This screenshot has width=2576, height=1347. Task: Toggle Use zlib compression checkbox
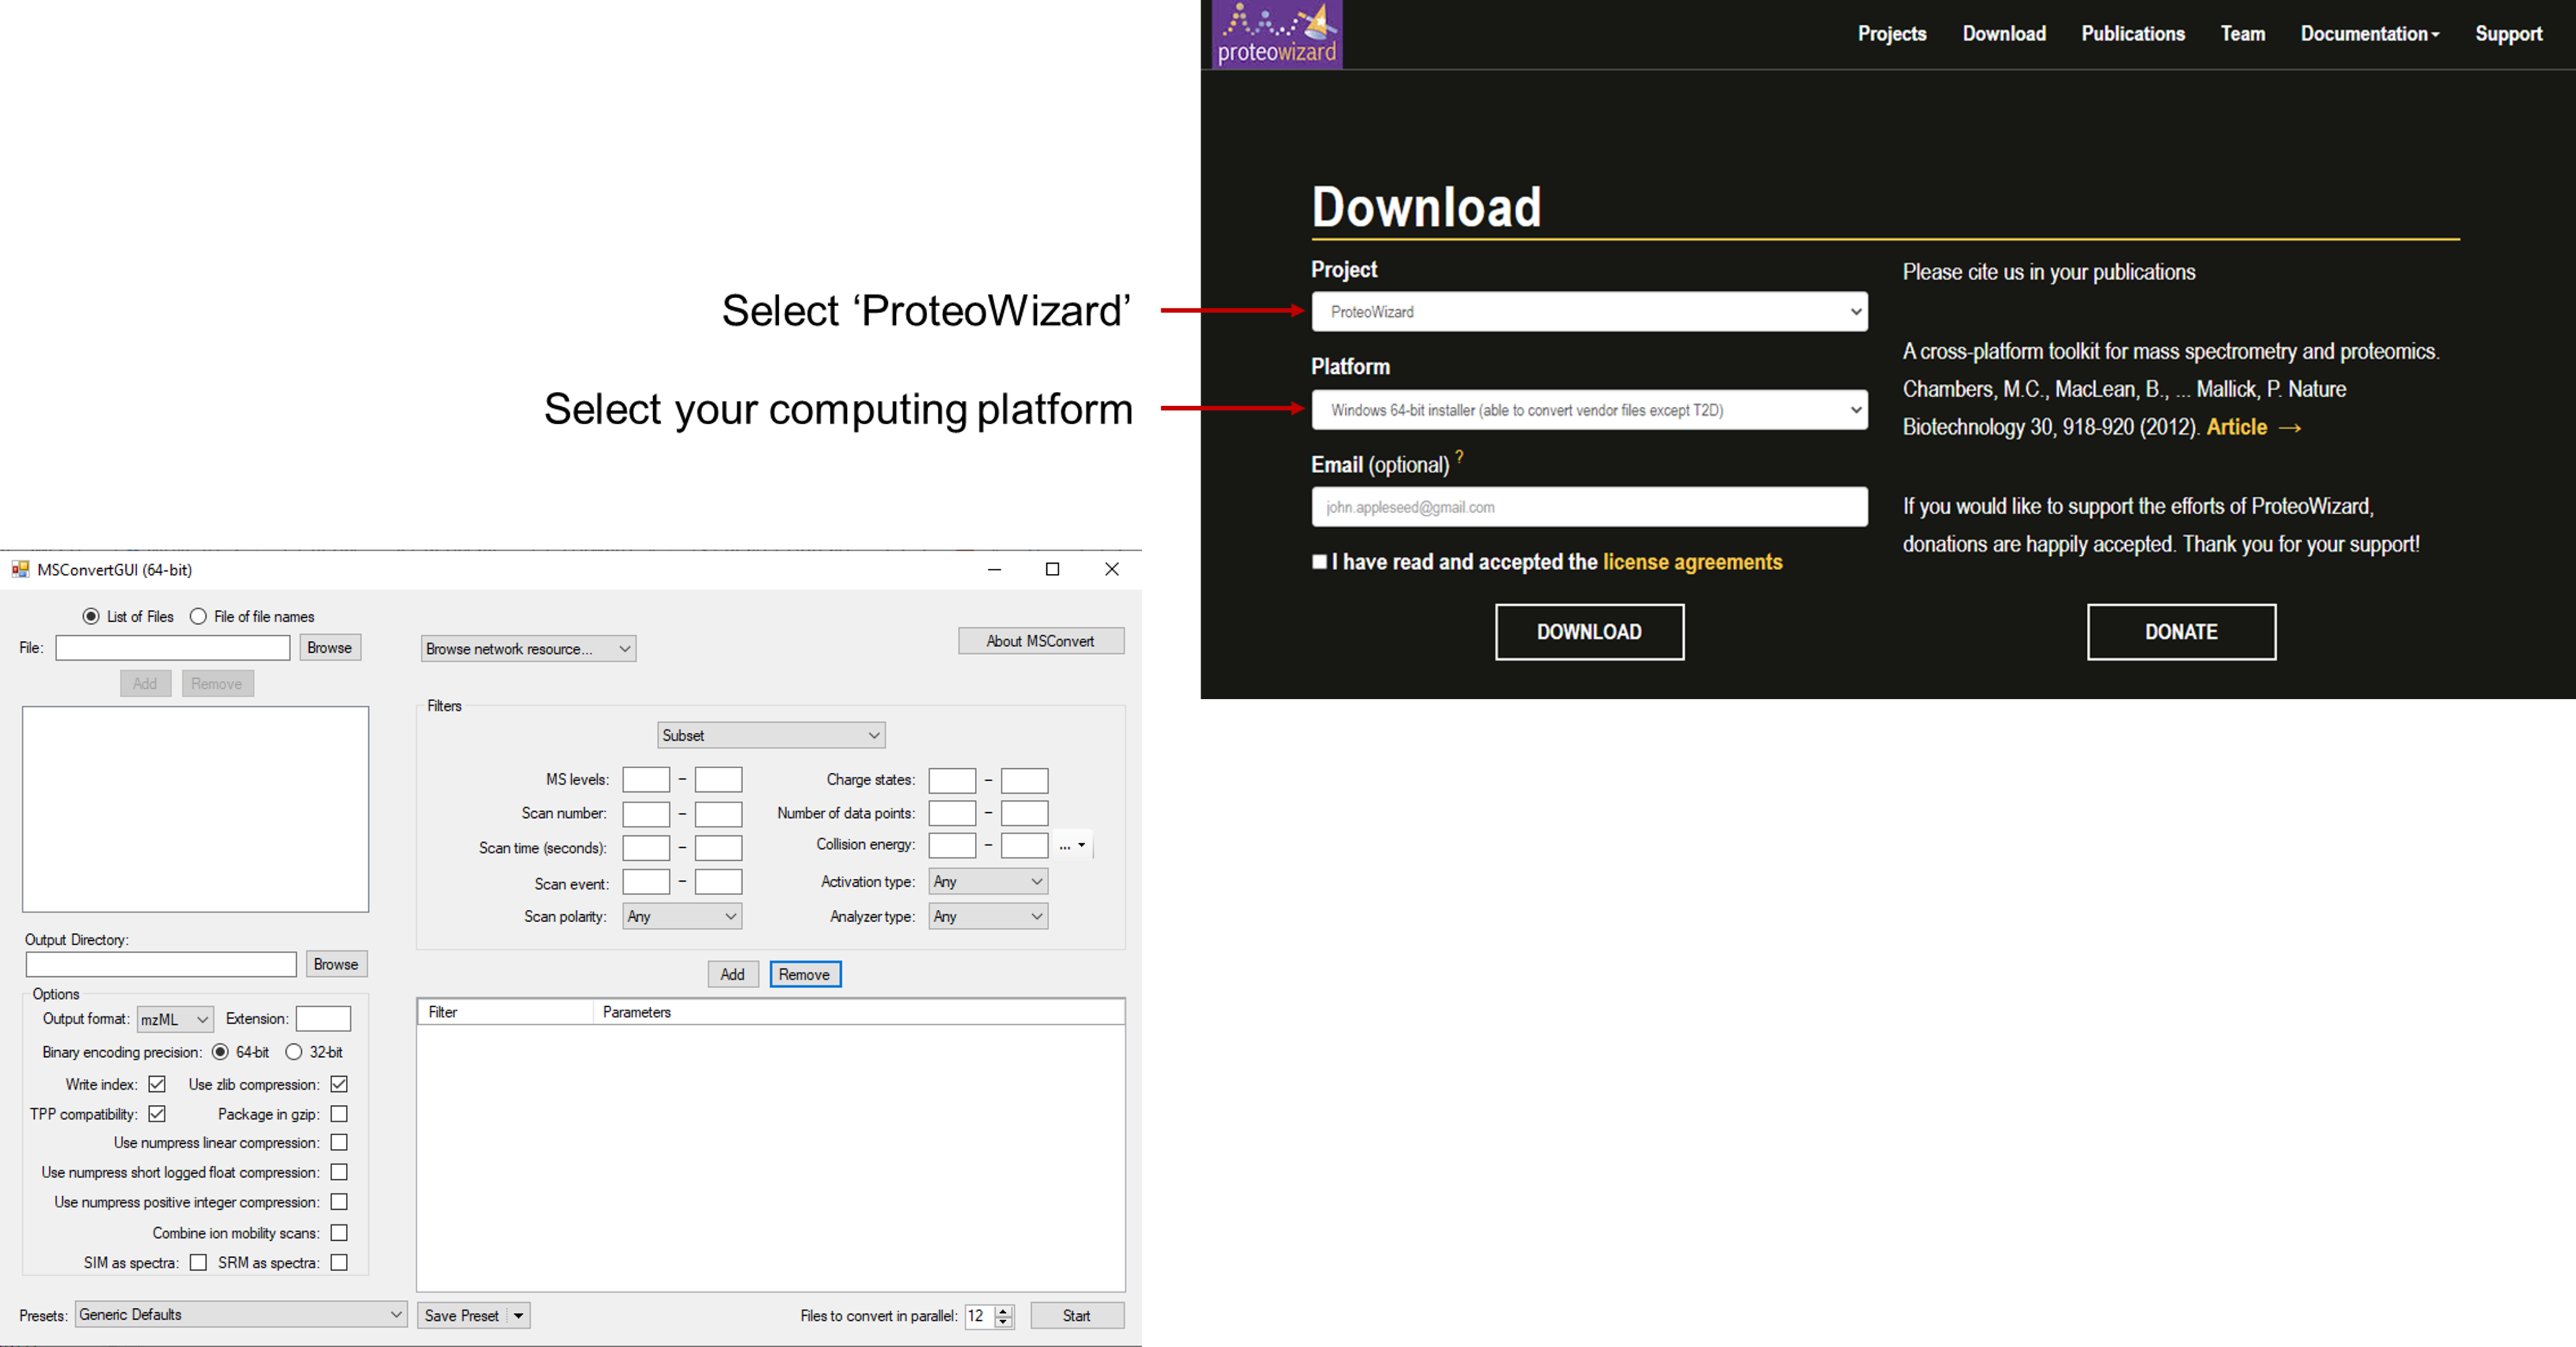point(339,1084)
